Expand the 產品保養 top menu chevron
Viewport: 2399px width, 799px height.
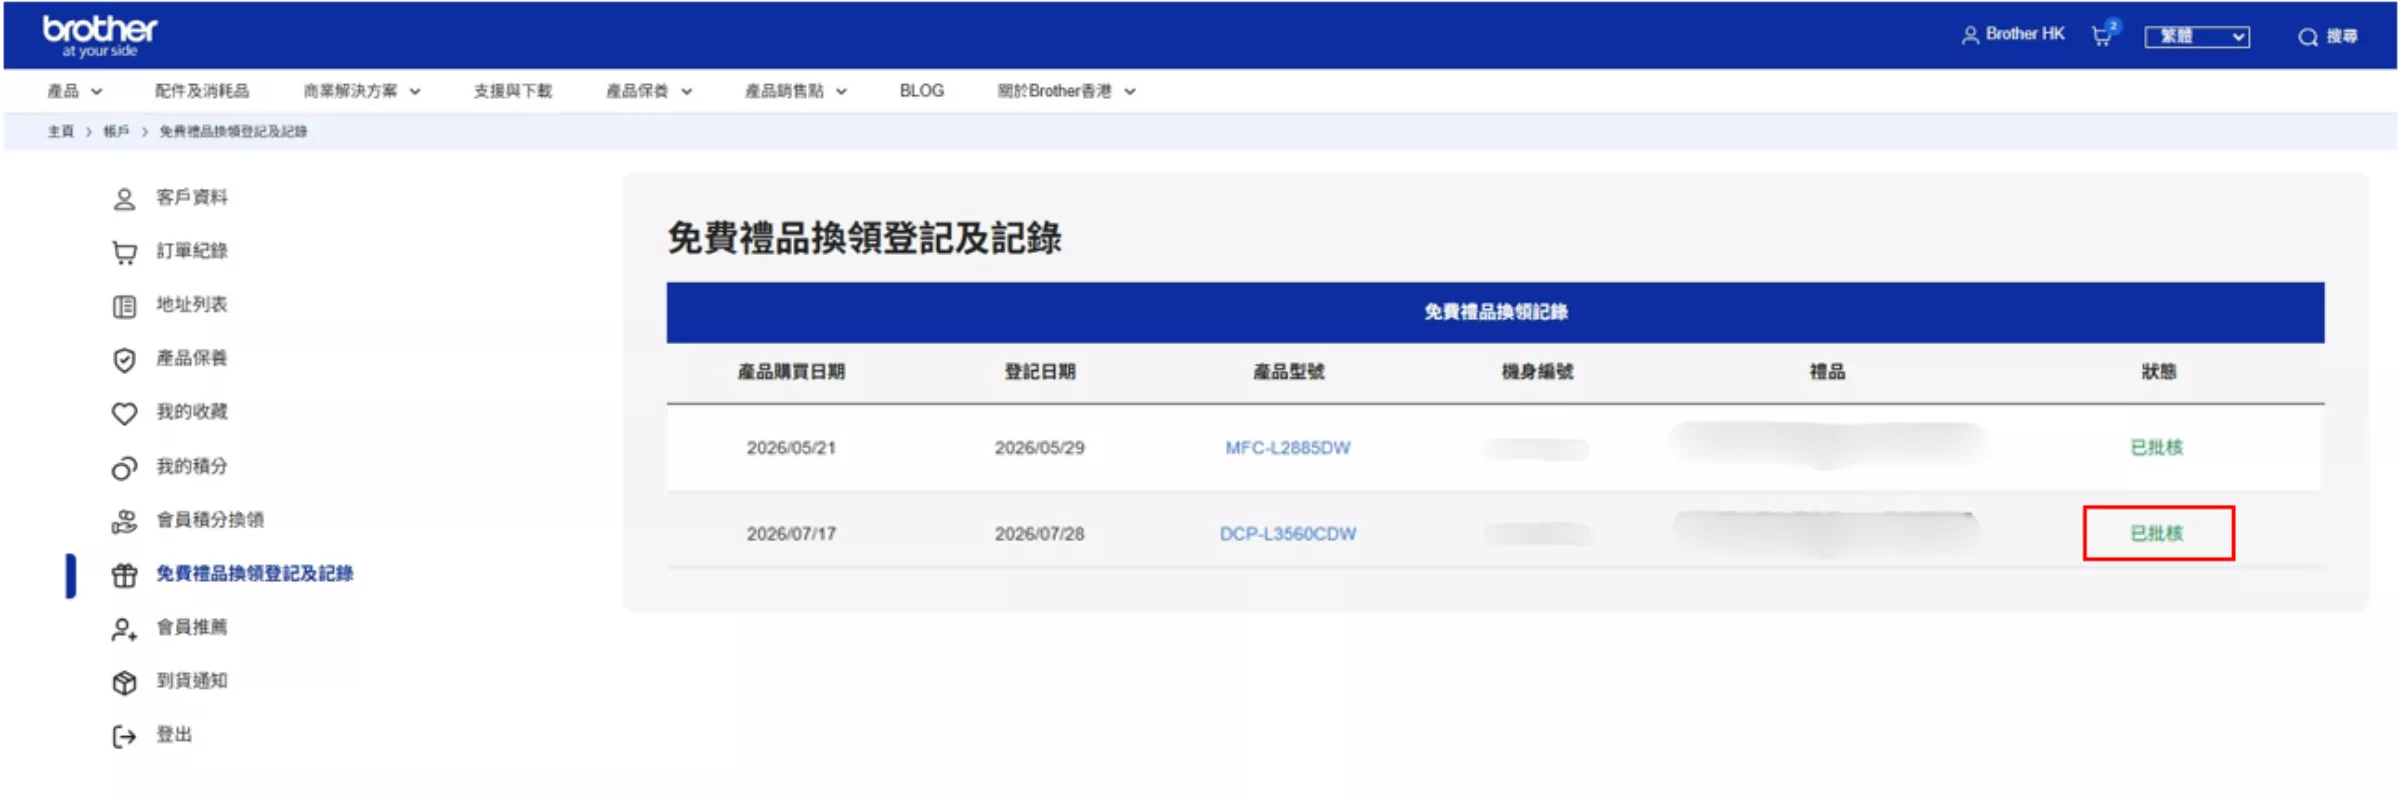coord(687,91)
